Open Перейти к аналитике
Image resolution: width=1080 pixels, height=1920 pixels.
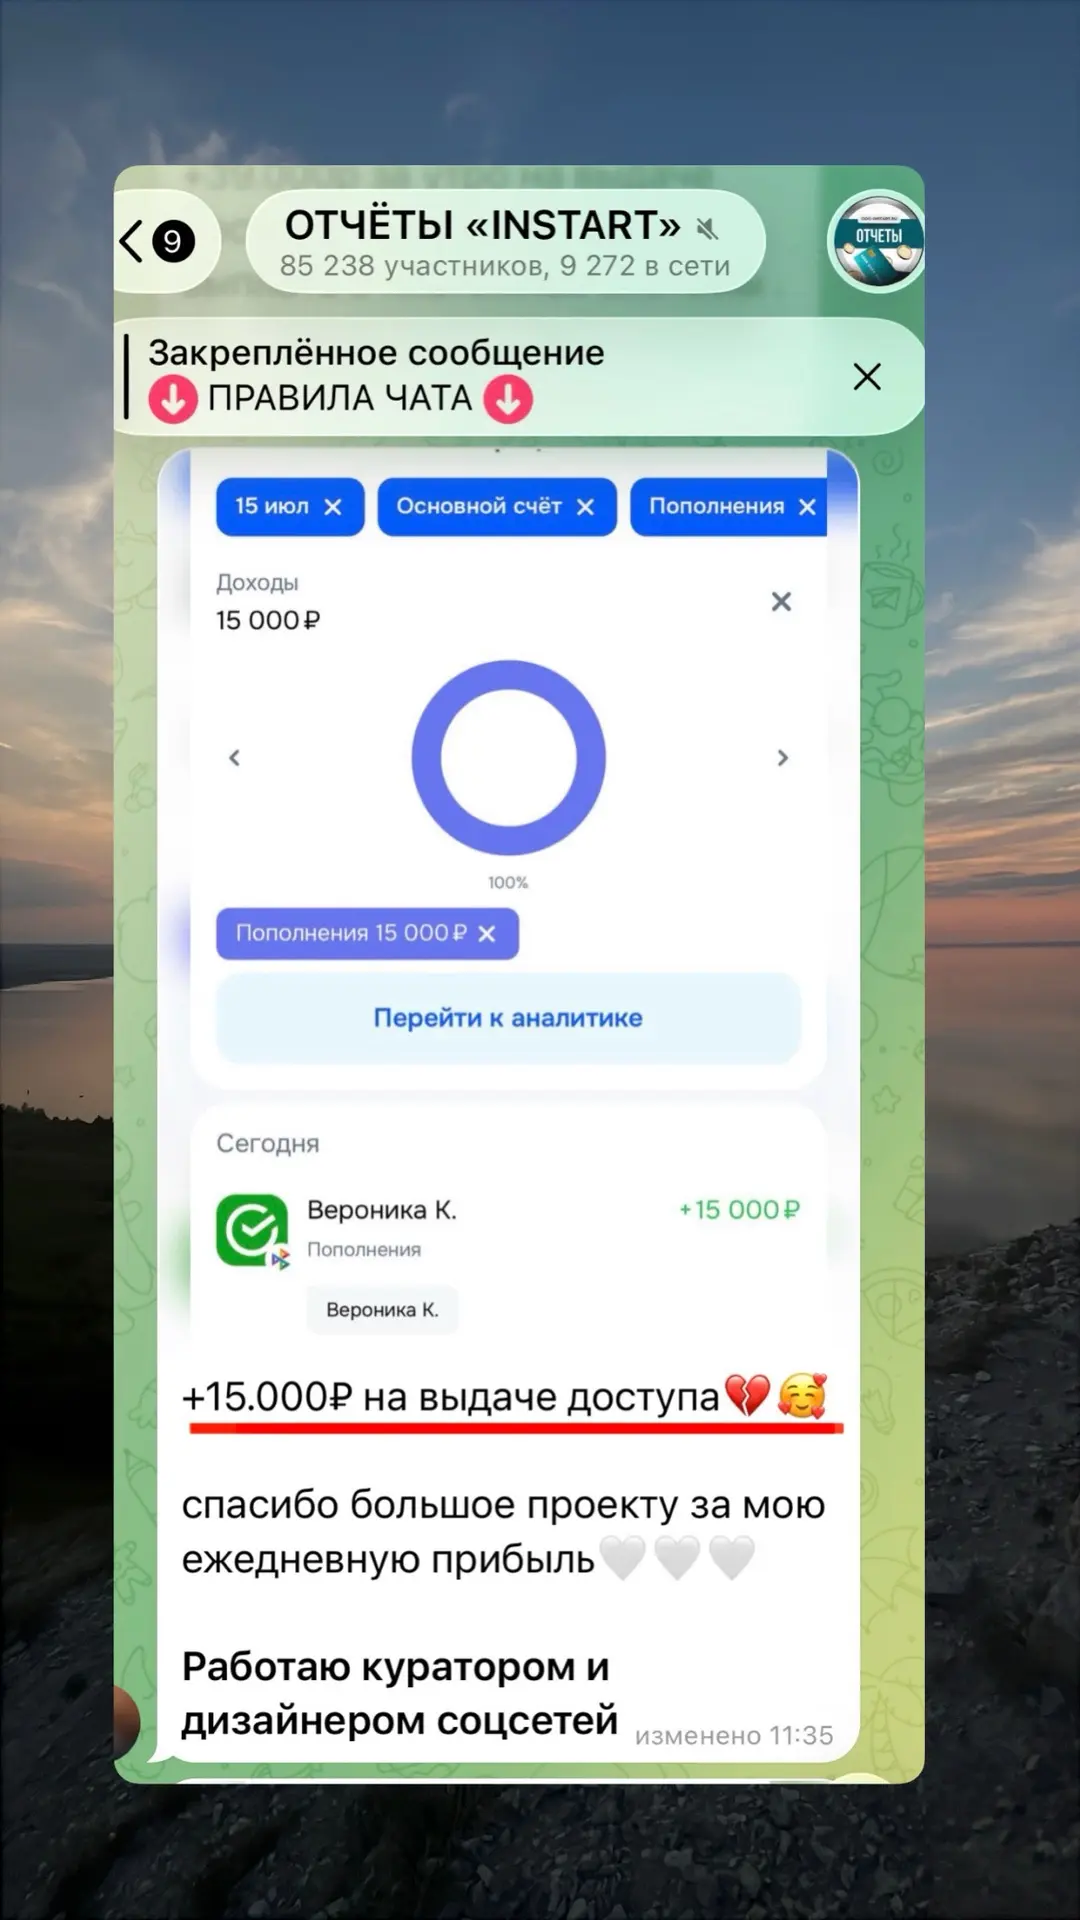pyautogui.click(x=508, y=1018)
